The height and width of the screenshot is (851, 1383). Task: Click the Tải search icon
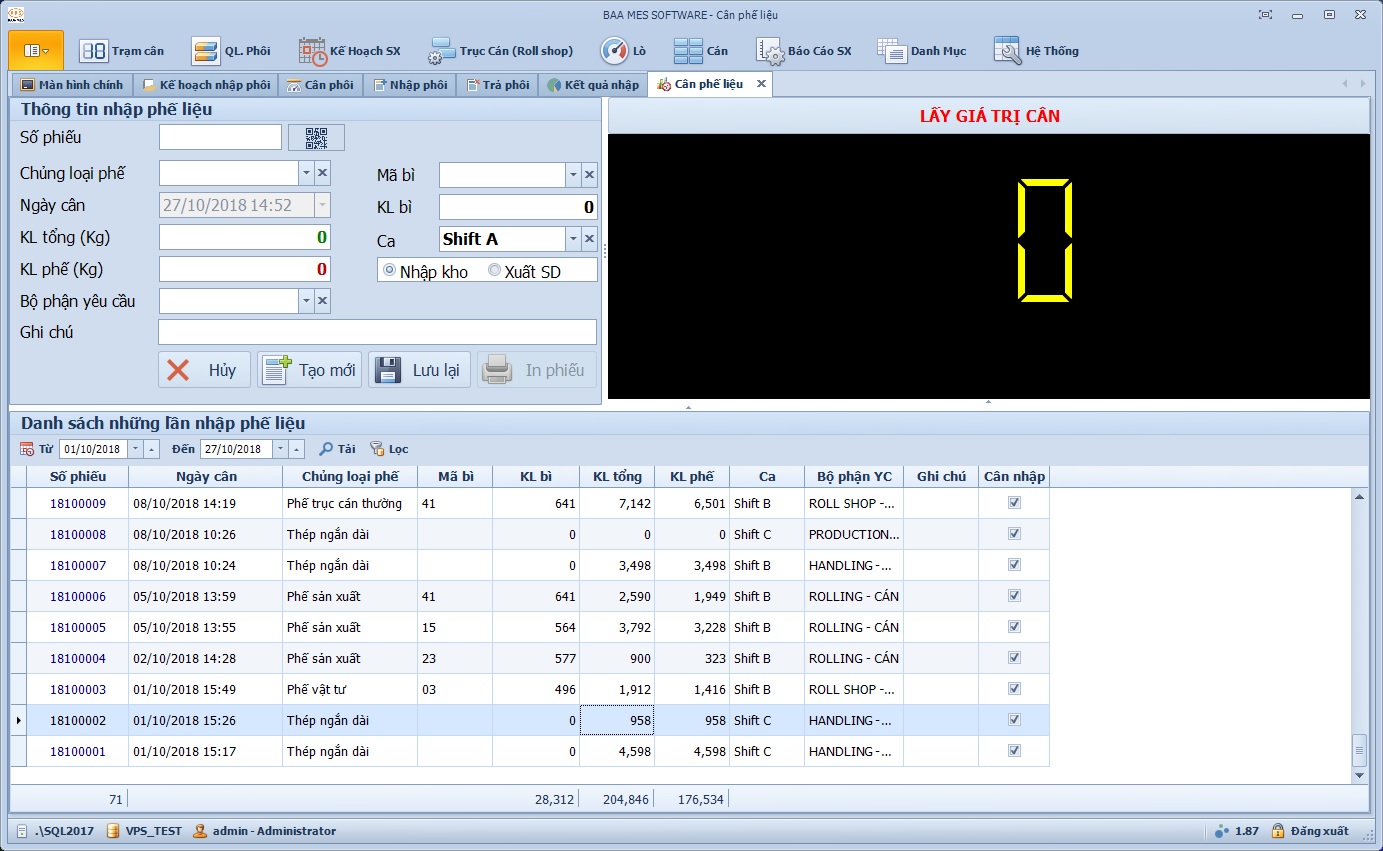click(x=327, y=449)
